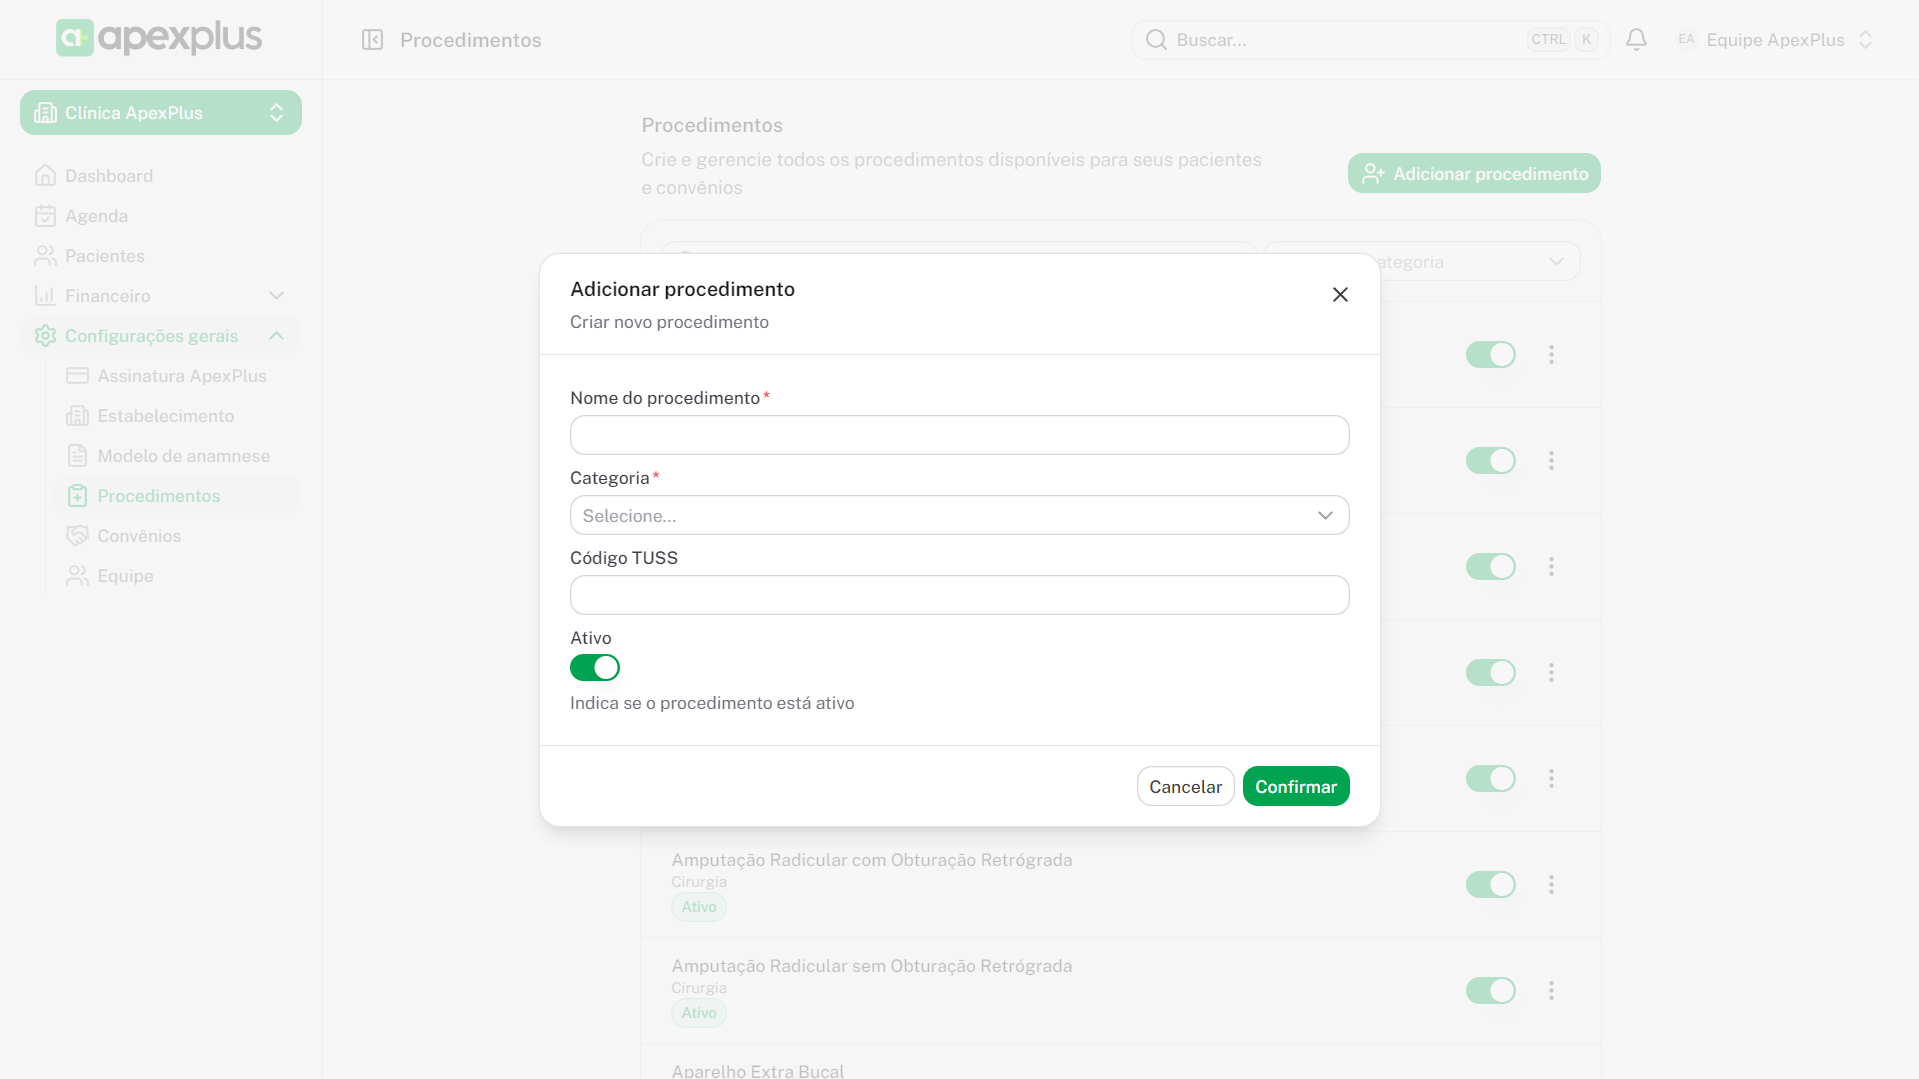Click the Agenda calendar icon
The width and height of the screenshot is (1919, 1079).
click(x=45, y=216)
